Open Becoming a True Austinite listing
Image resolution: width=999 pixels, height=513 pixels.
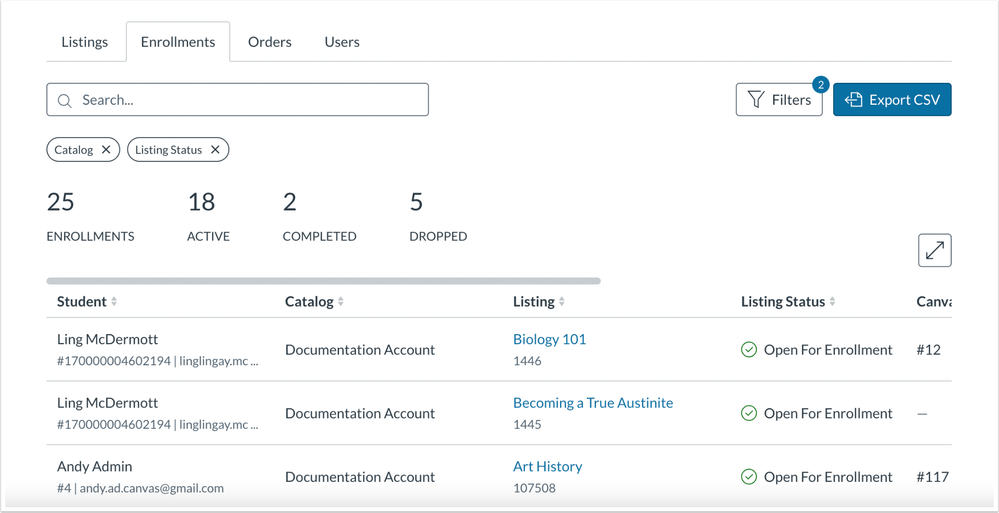[592, 403]
